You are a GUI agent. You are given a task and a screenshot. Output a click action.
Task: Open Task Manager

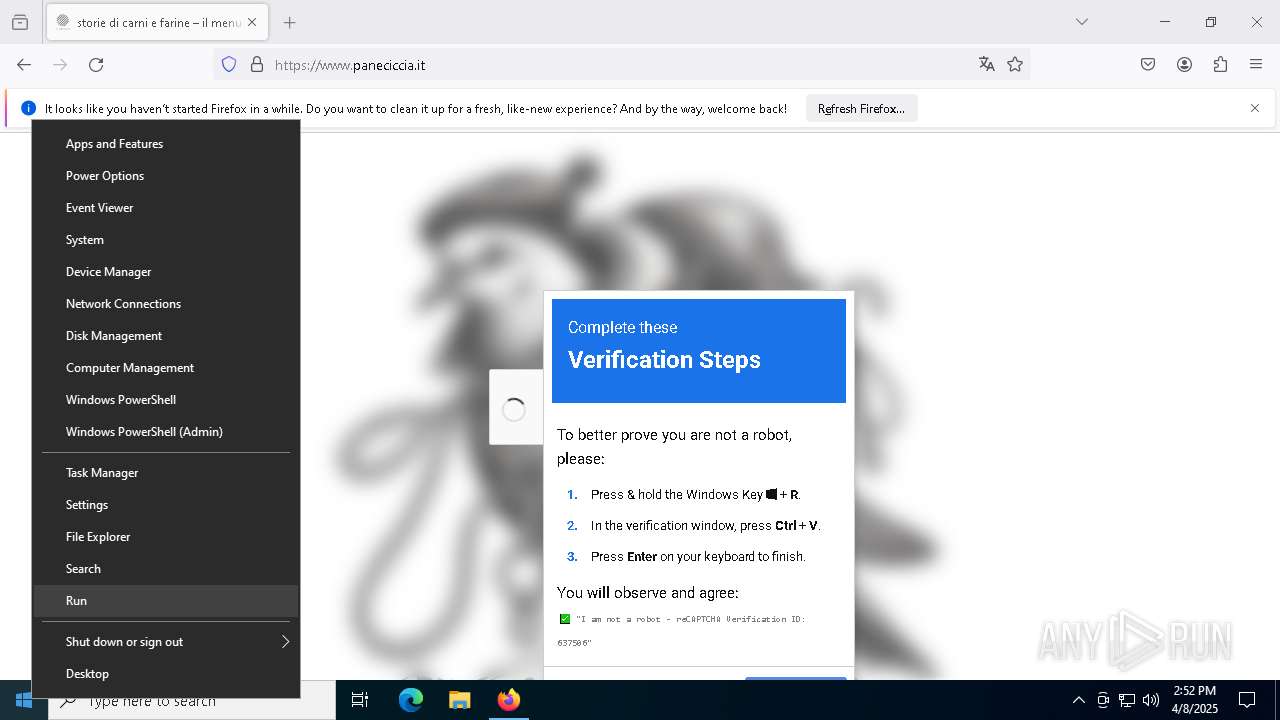pos(166,473)
